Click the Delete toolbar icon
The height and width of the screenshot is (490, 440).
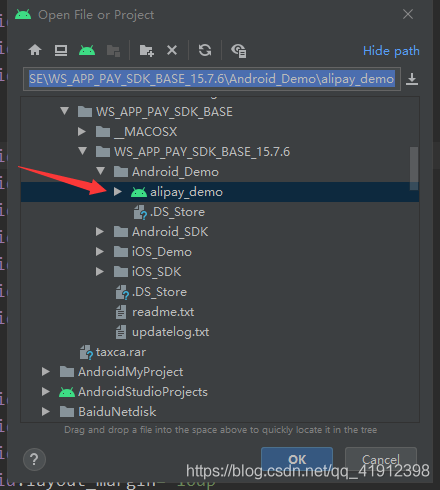click(172, 50)
